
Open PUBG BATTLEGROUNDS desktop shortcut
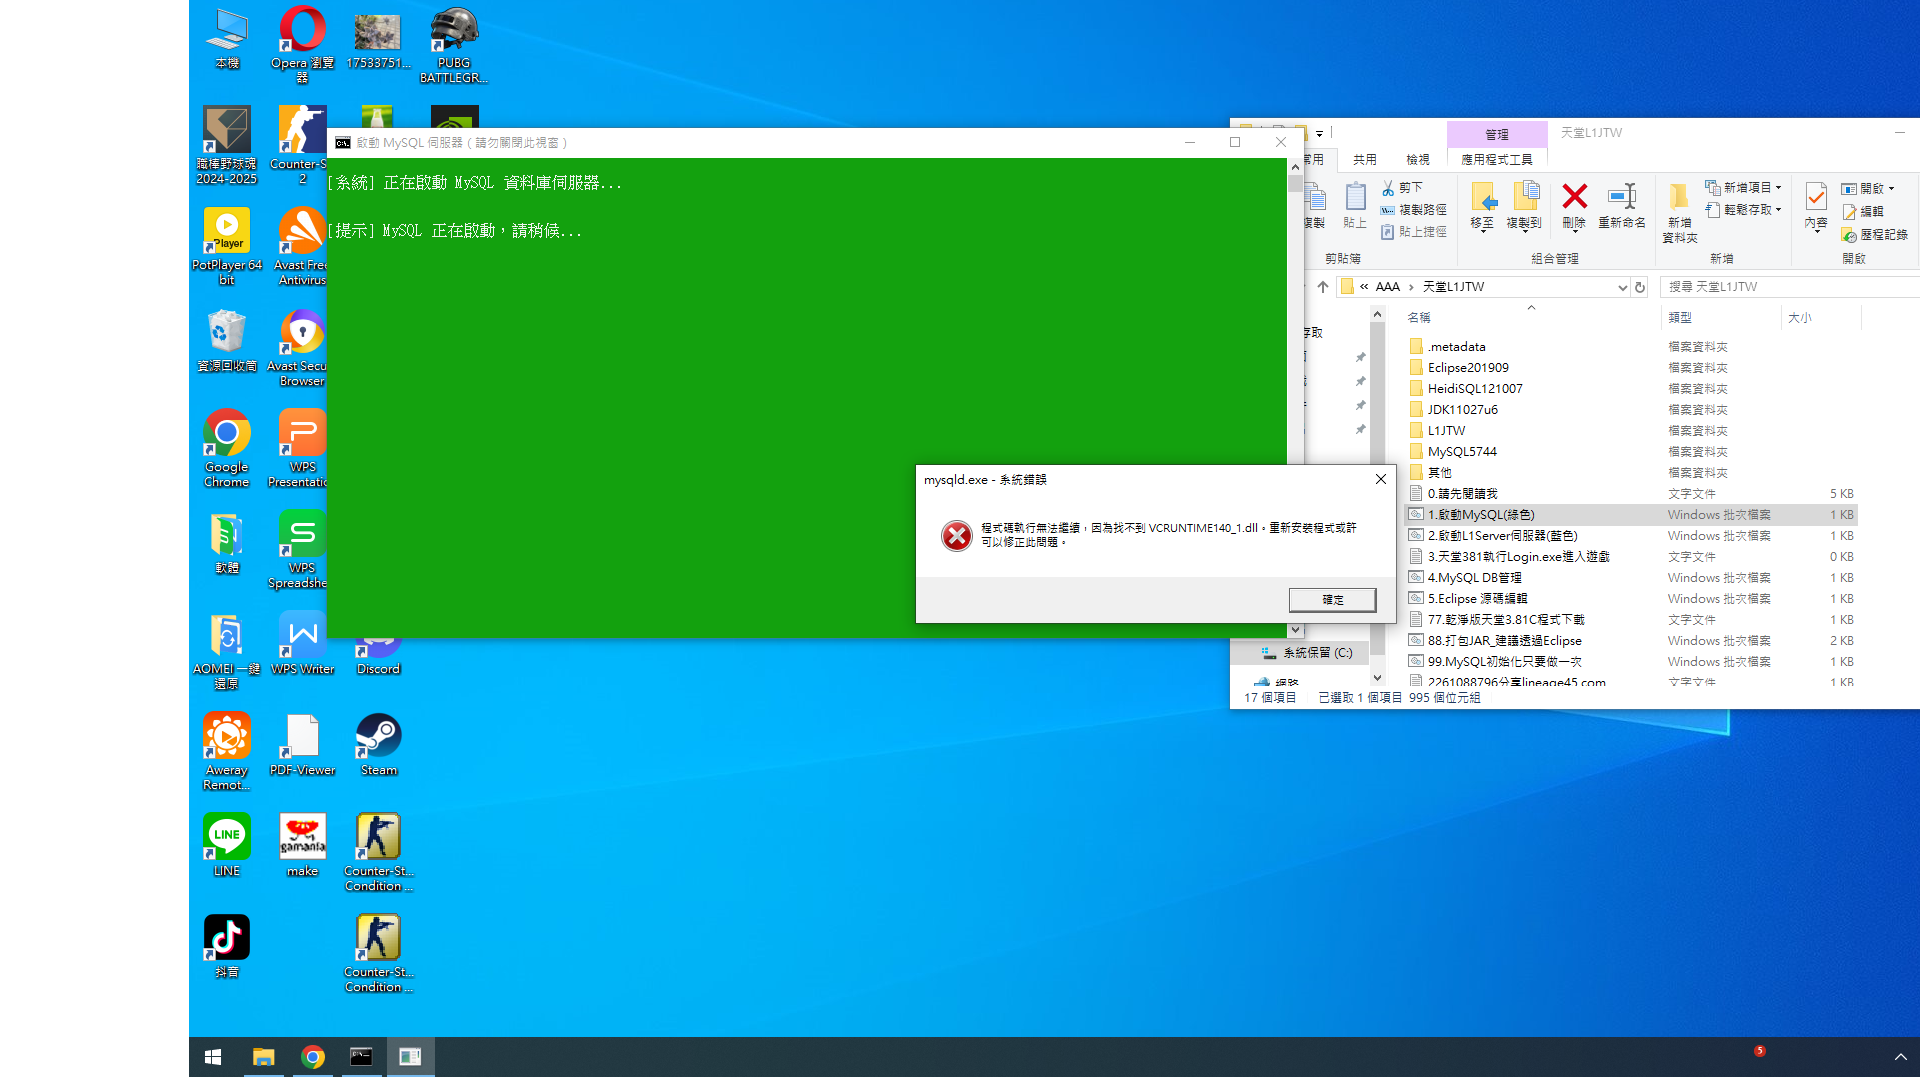(x=454, y=44)
